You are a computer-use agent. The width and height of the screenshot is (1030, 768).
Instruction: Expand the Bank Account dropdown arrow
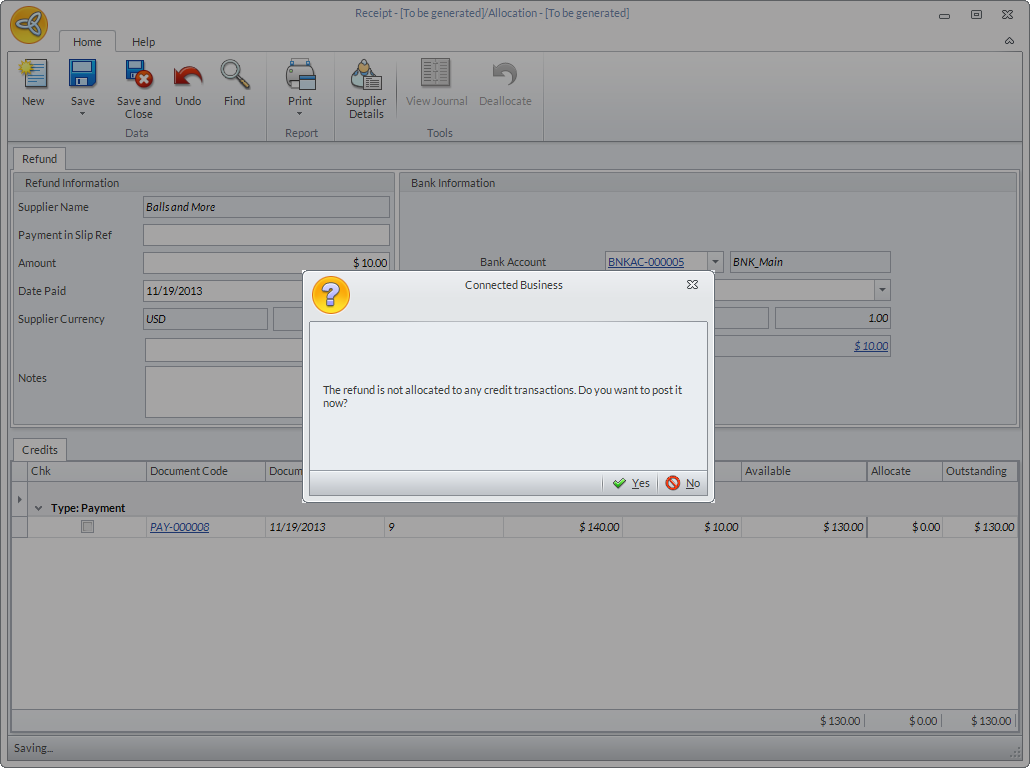coord(715,262)
